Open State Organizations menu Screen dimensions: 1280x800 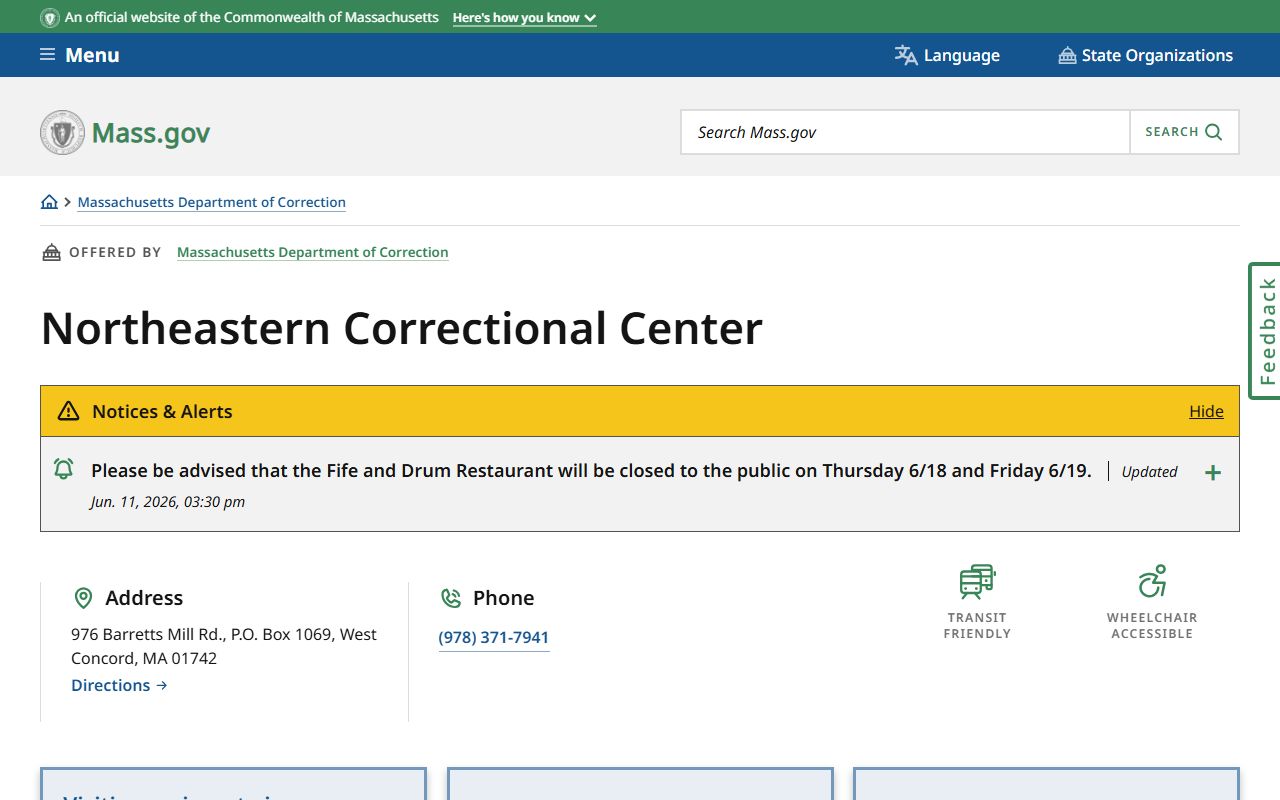pyautogui.click(x=1146, y=55)
